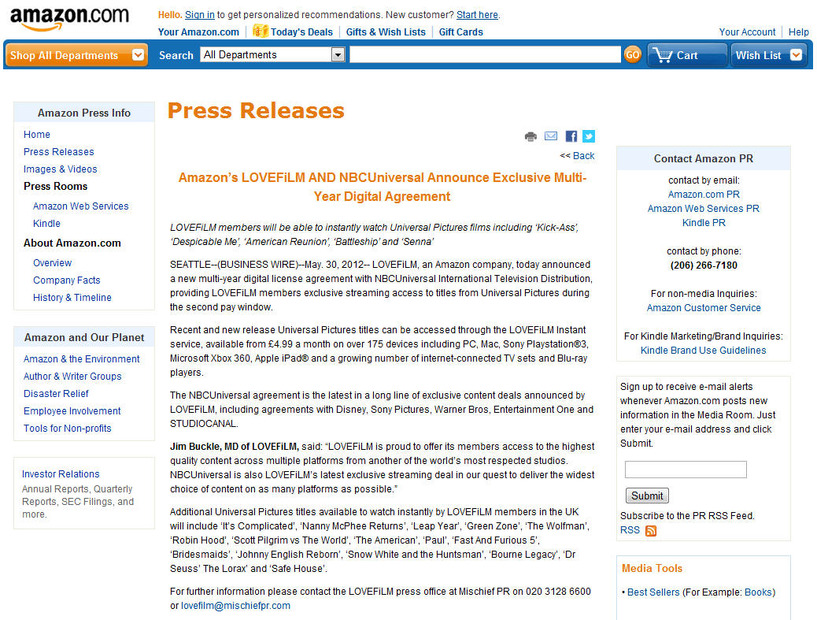Open the Overview link
817x620 pixels.
click(52, 263)
